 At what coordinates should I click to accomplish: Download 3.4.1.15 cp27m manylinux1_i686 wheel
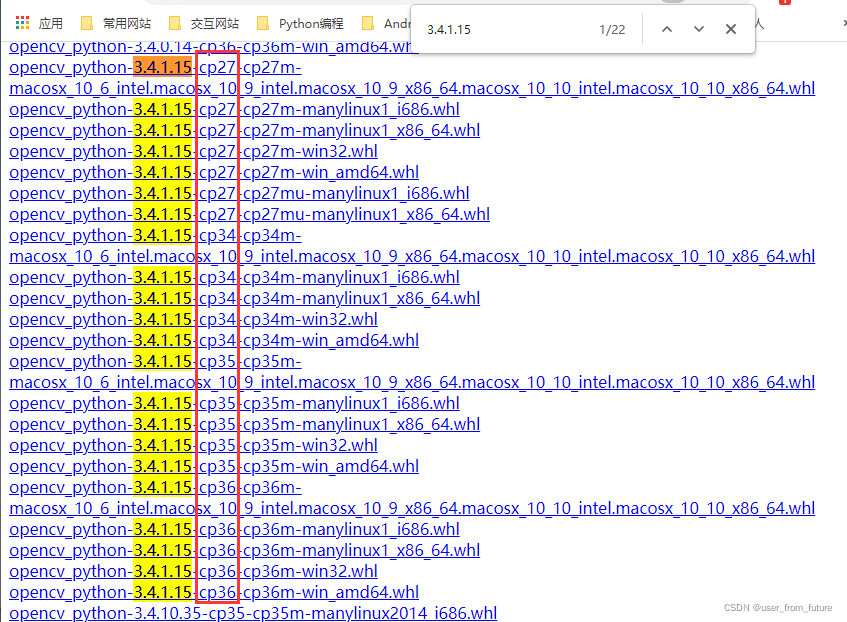(x=234, y=109)
